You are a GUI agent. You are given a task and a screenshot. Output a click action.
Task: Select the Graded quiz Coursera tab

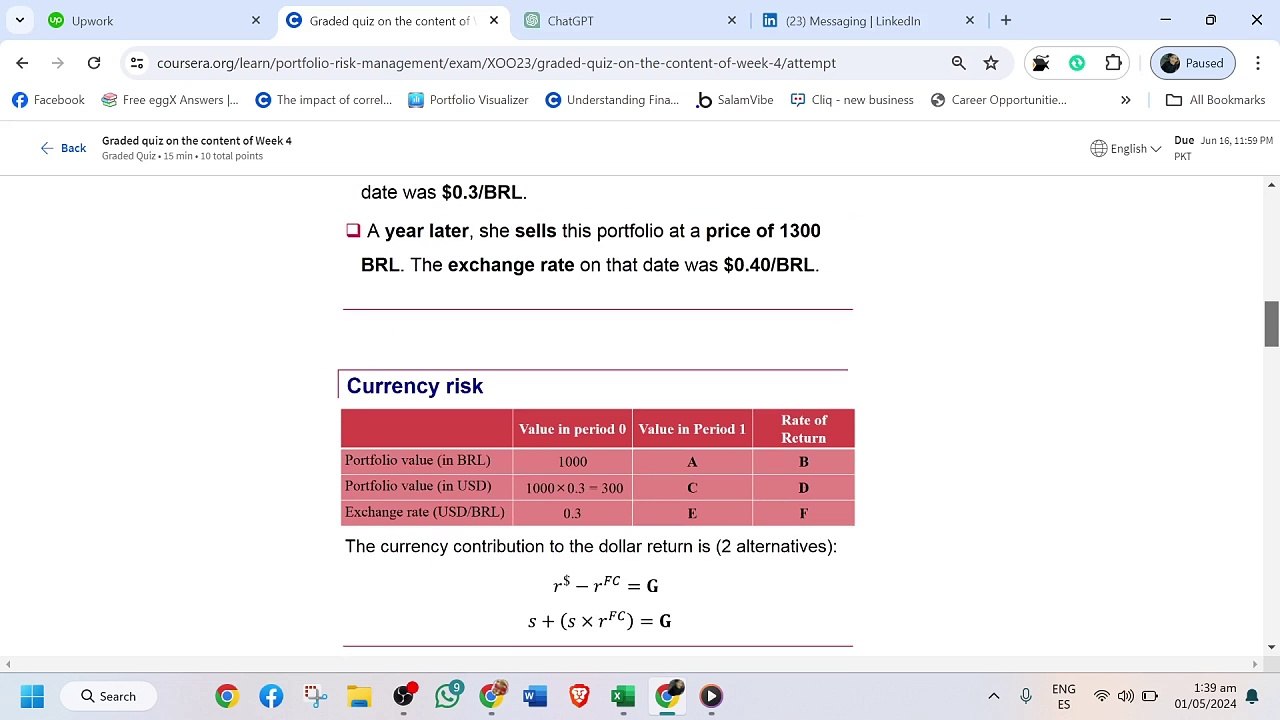click(x=393, y=20)
